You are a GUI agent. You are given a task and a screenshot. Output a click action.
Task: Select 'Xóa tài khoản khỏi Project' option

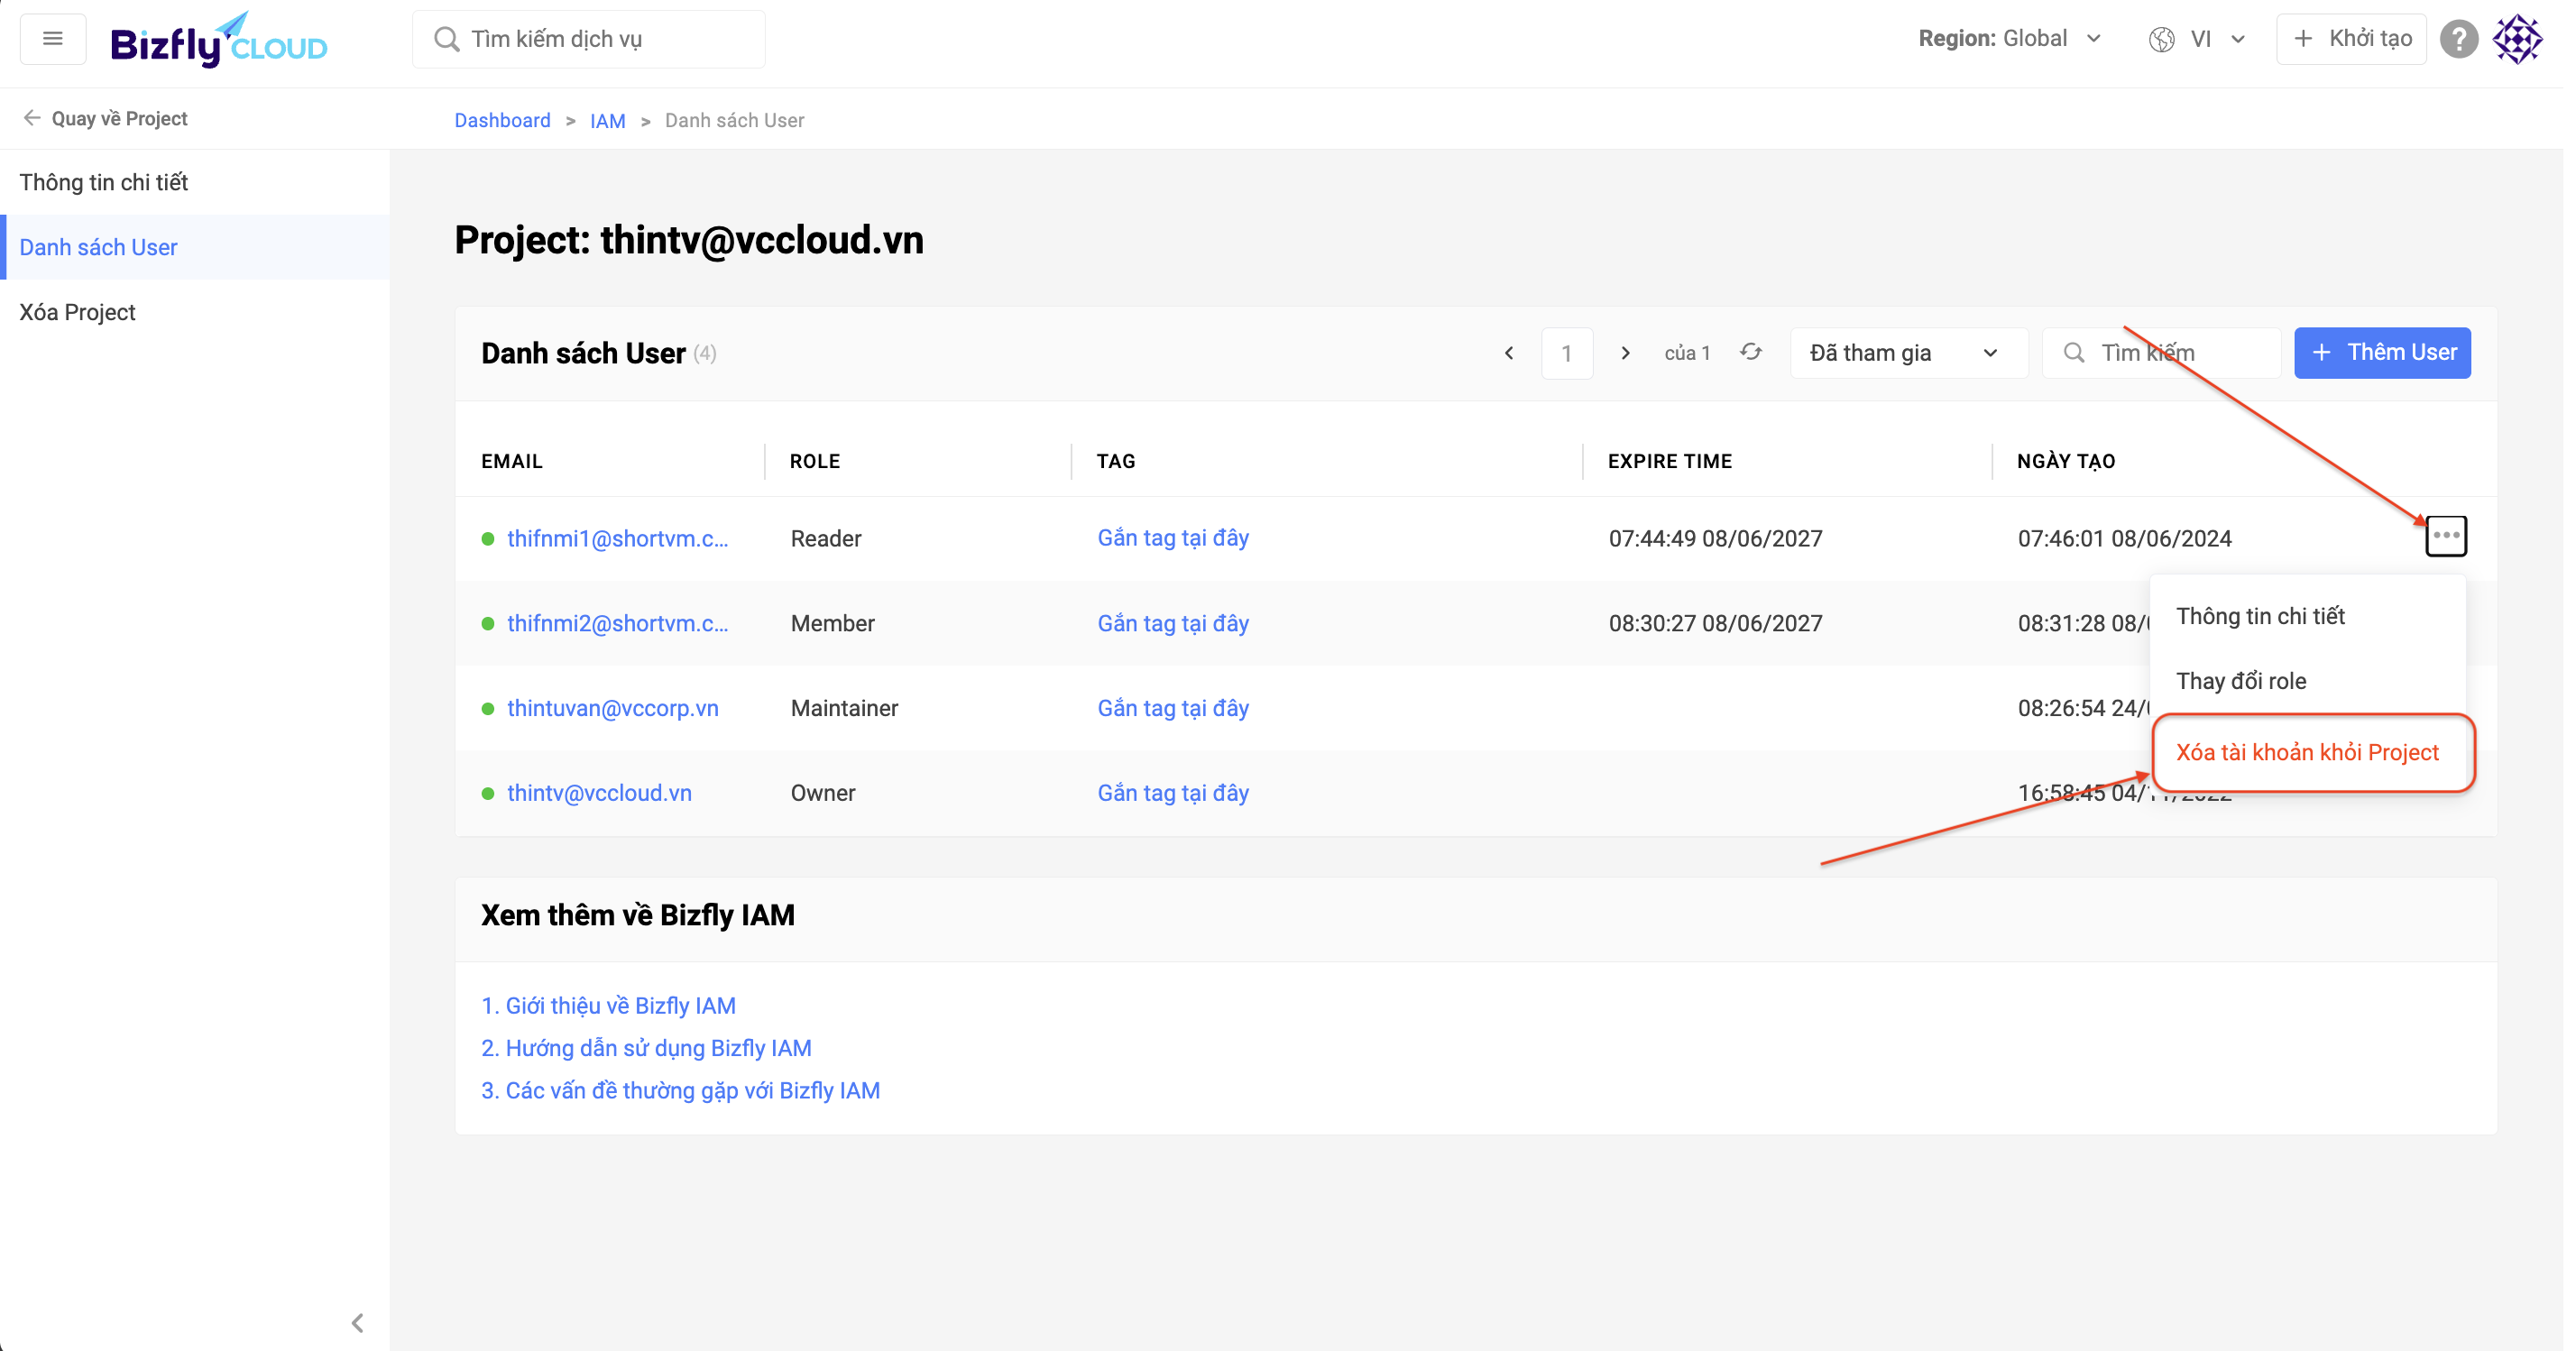(2307, 752)
